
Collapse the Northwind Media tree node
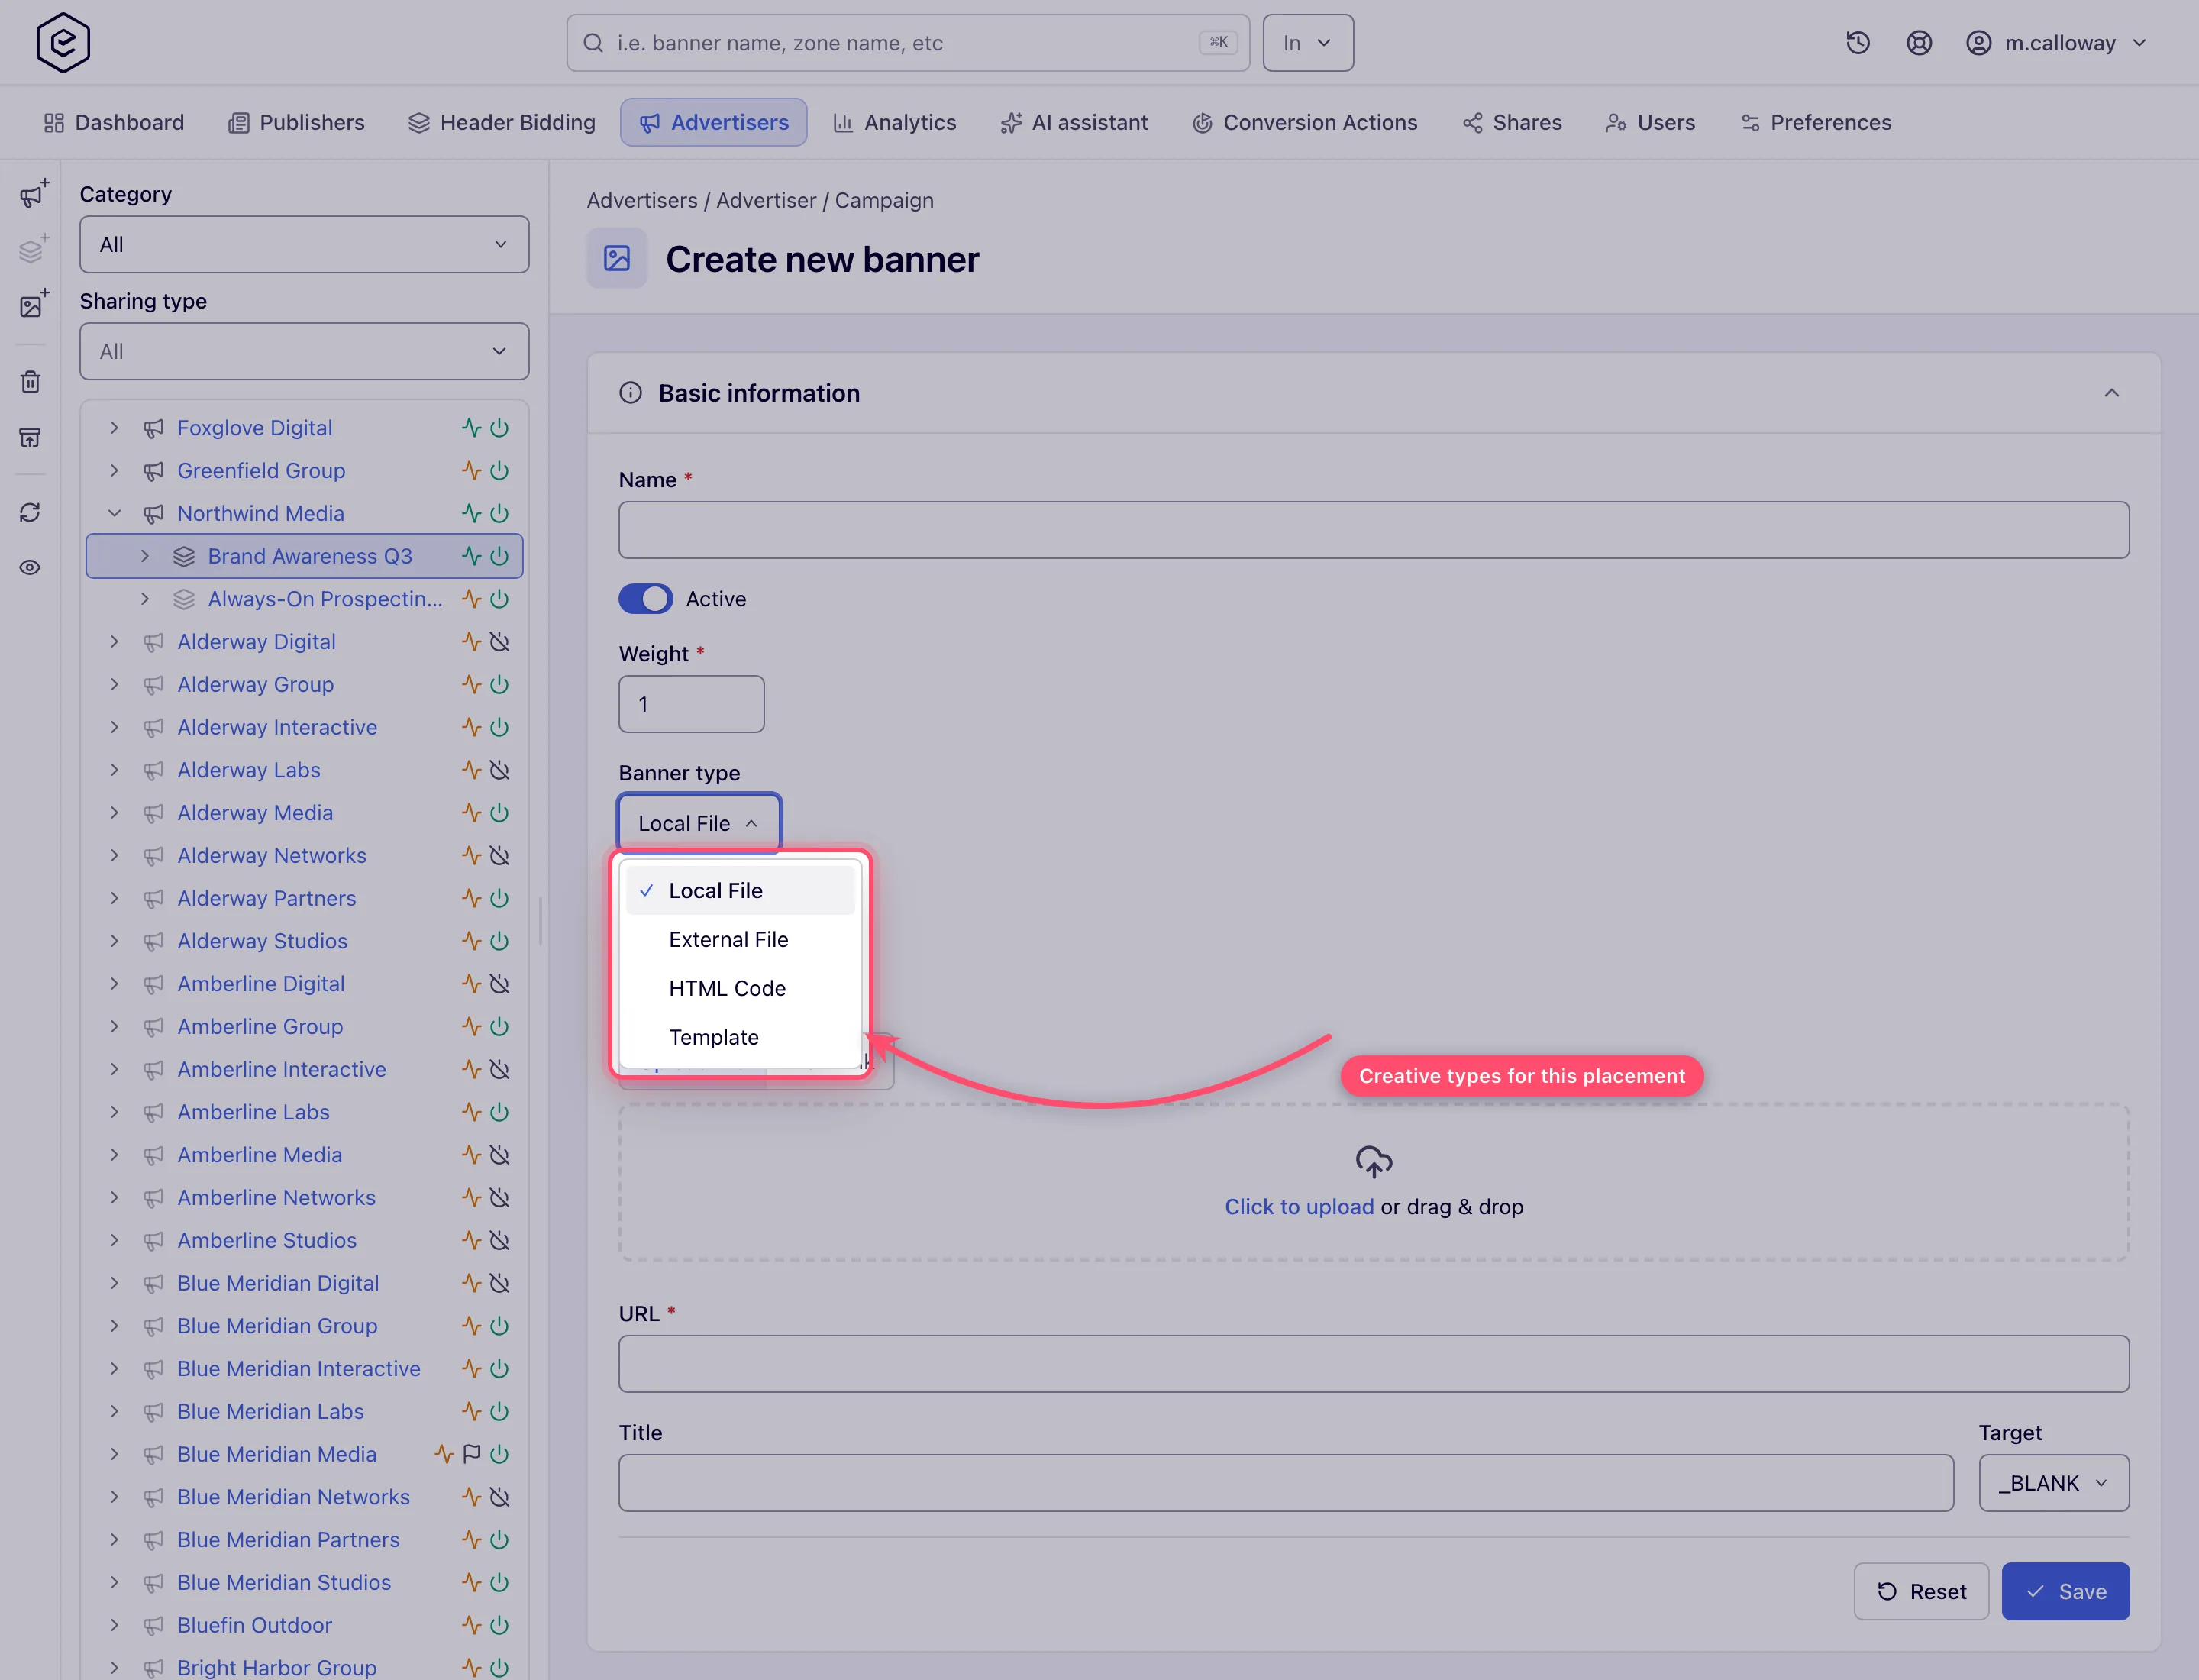click(x=114, y=514)
